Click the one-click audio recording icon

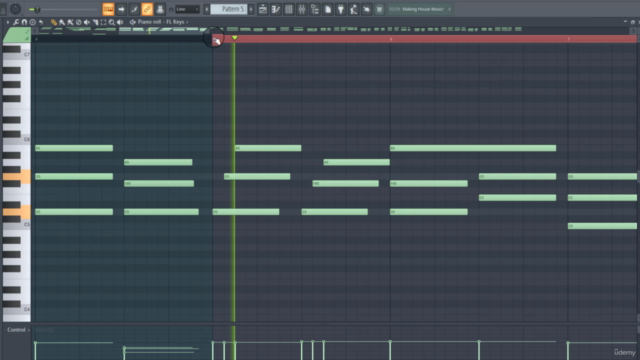pyautogui.click(x=367, y=9)
